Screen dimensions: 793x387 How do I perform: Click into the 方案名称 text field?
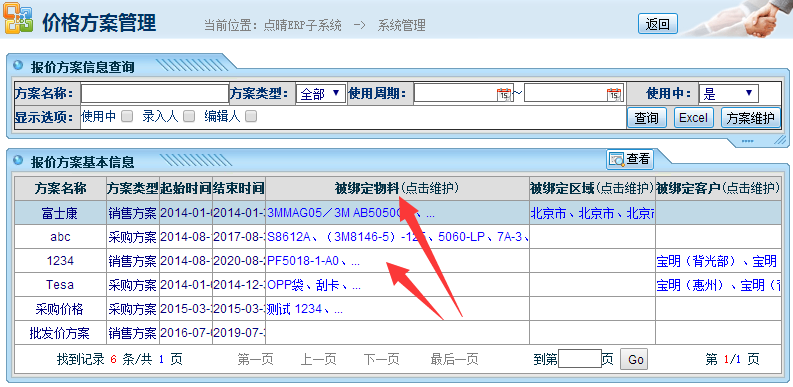pyautogui.click(x=155, y=94)
